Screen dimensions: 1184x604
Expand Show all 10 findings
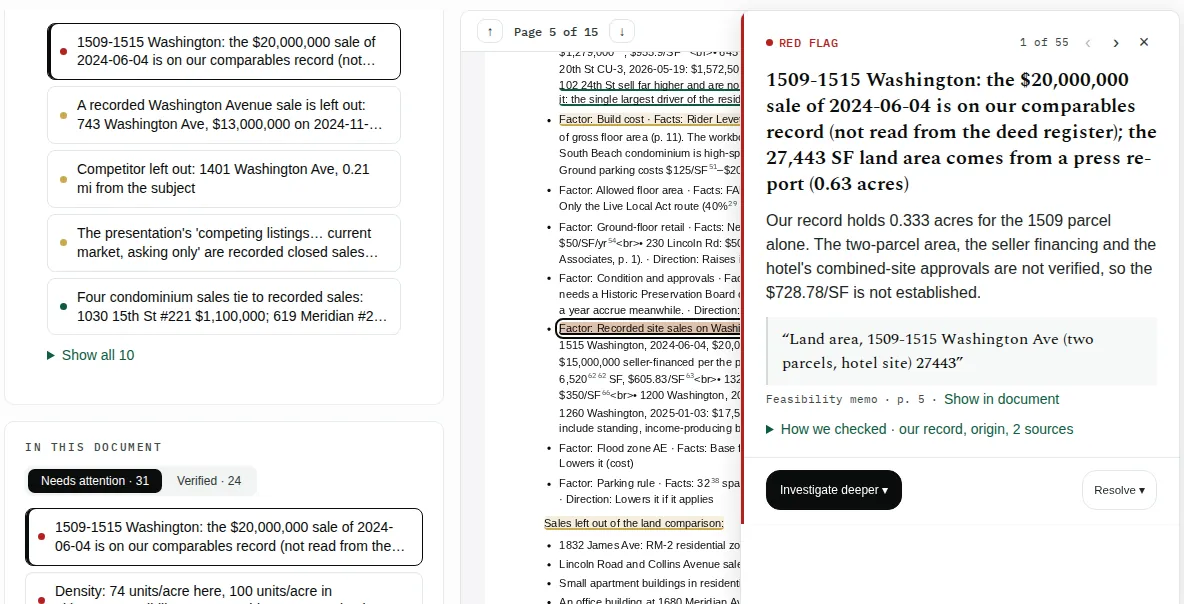[91, 355]
